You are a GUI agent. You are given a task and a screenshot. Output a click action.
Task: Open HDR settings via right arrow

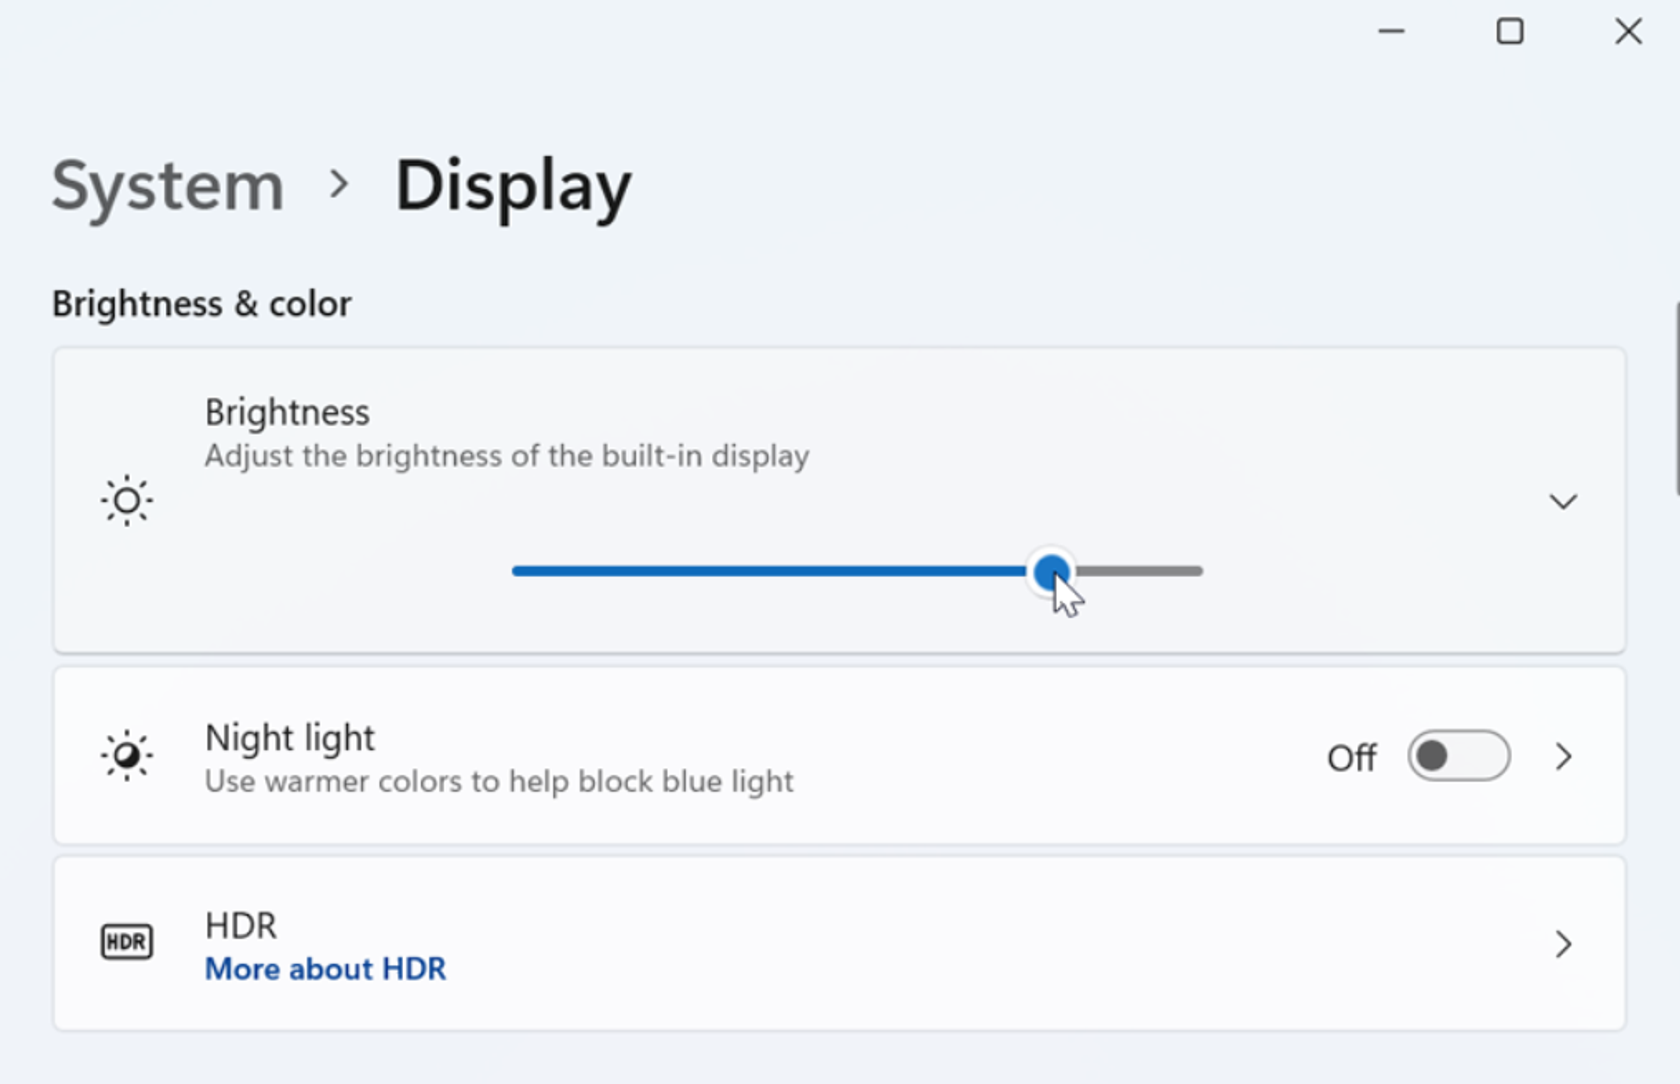pyautogui.click(x=1563, y=943)
